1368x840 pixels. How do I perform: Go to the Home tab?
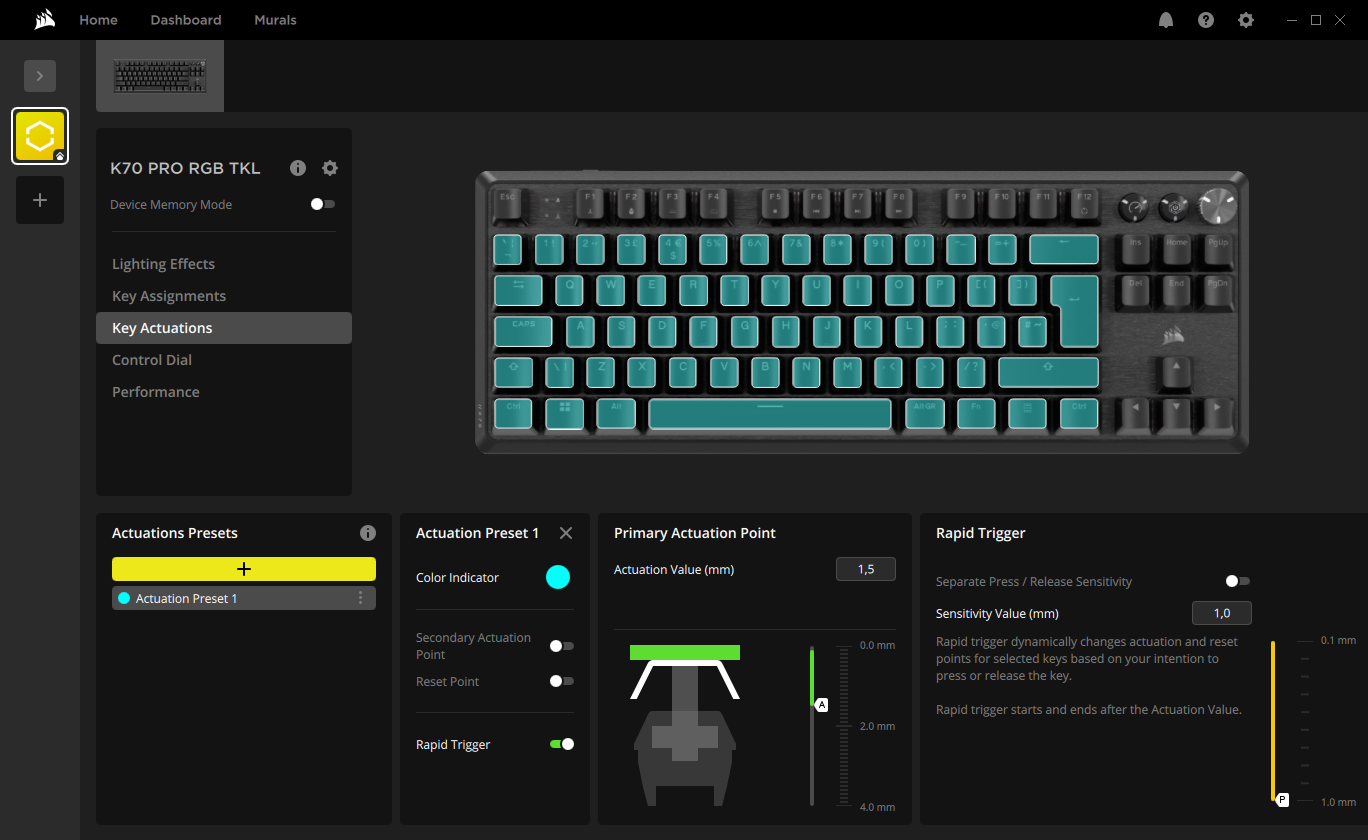[x=98, y=20]
